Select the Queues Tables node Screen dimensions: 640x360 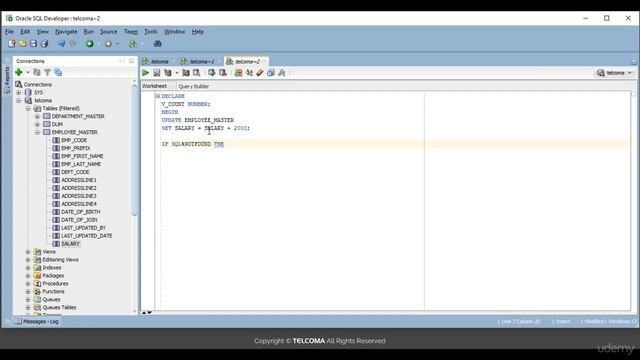59,307
